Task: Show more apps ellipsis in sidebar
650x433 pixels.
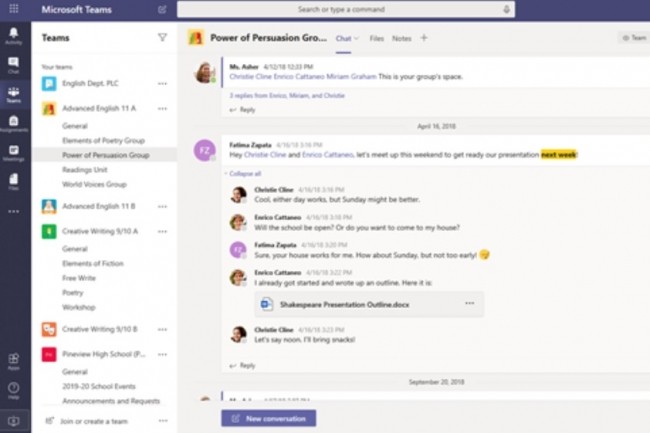Action: (14, 211)
